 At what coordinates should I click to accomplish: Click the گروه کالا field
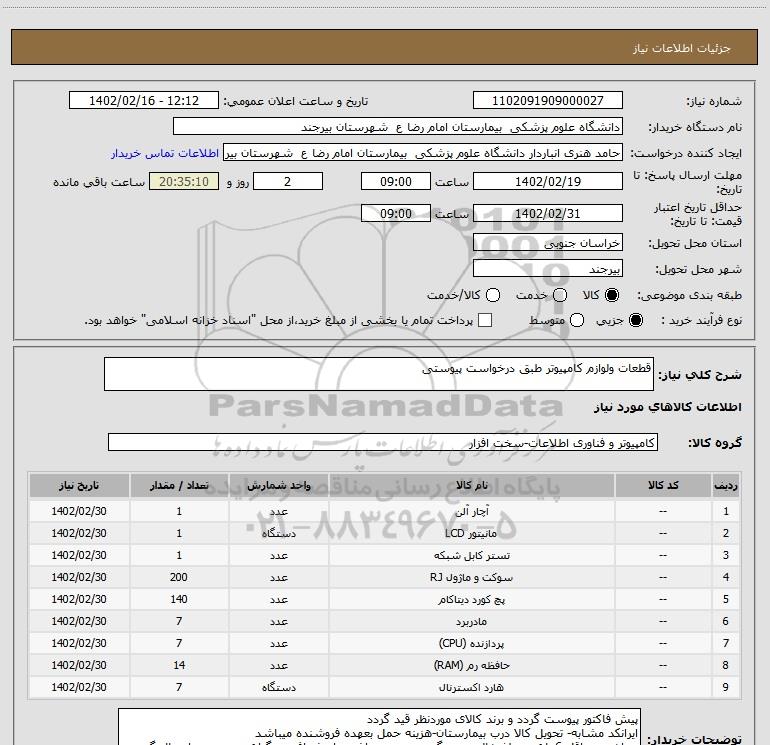pos(383,442)
